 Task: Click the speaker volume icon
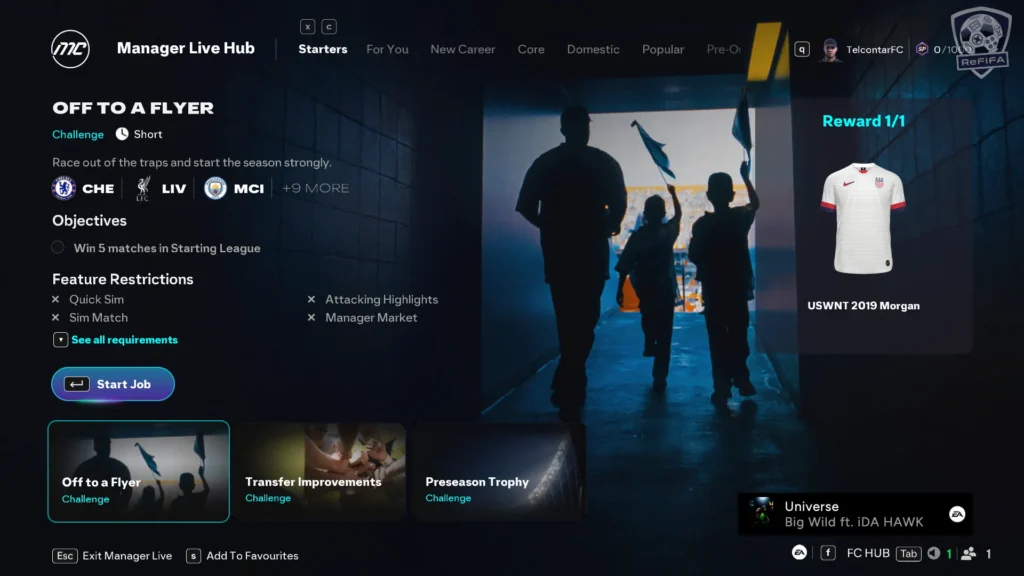tap(933, 553)
